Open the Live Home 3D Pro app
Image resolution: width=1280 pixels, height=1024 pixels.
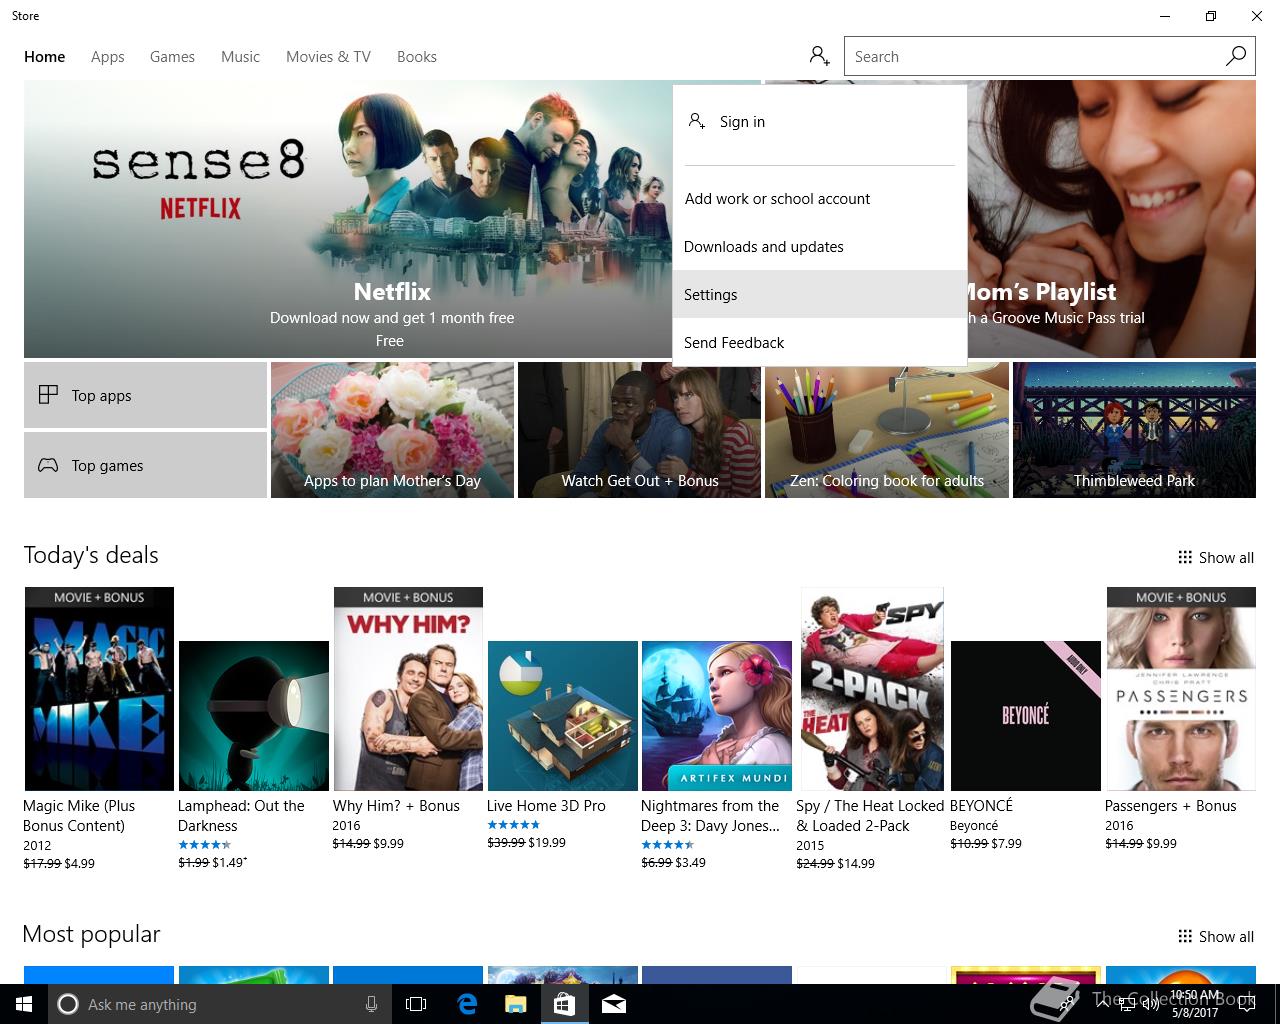(x=563, y=716)
